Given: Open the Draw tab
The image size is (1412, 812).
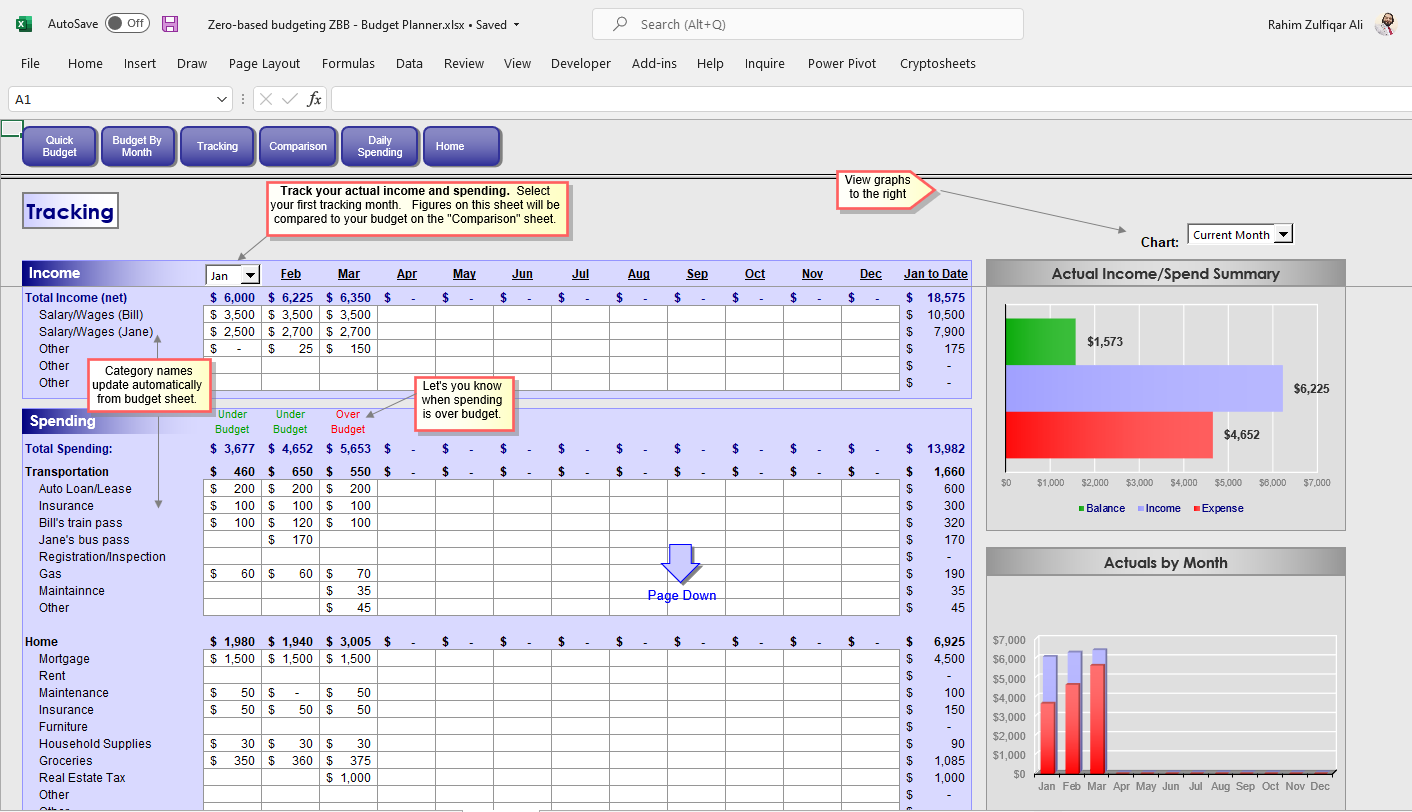Looking at the screenshot, I should point(192,63).
